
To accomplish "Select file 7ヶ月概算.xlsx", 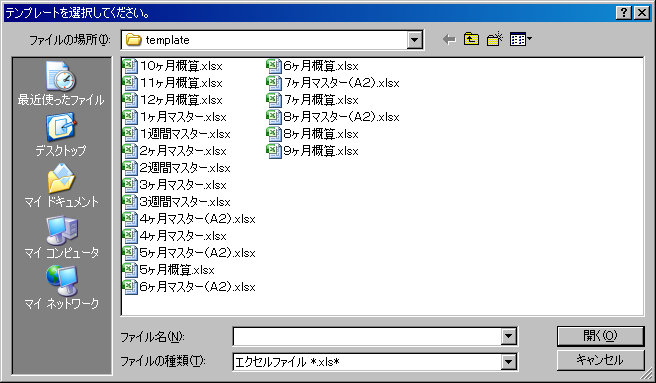I will coord(313,100).
